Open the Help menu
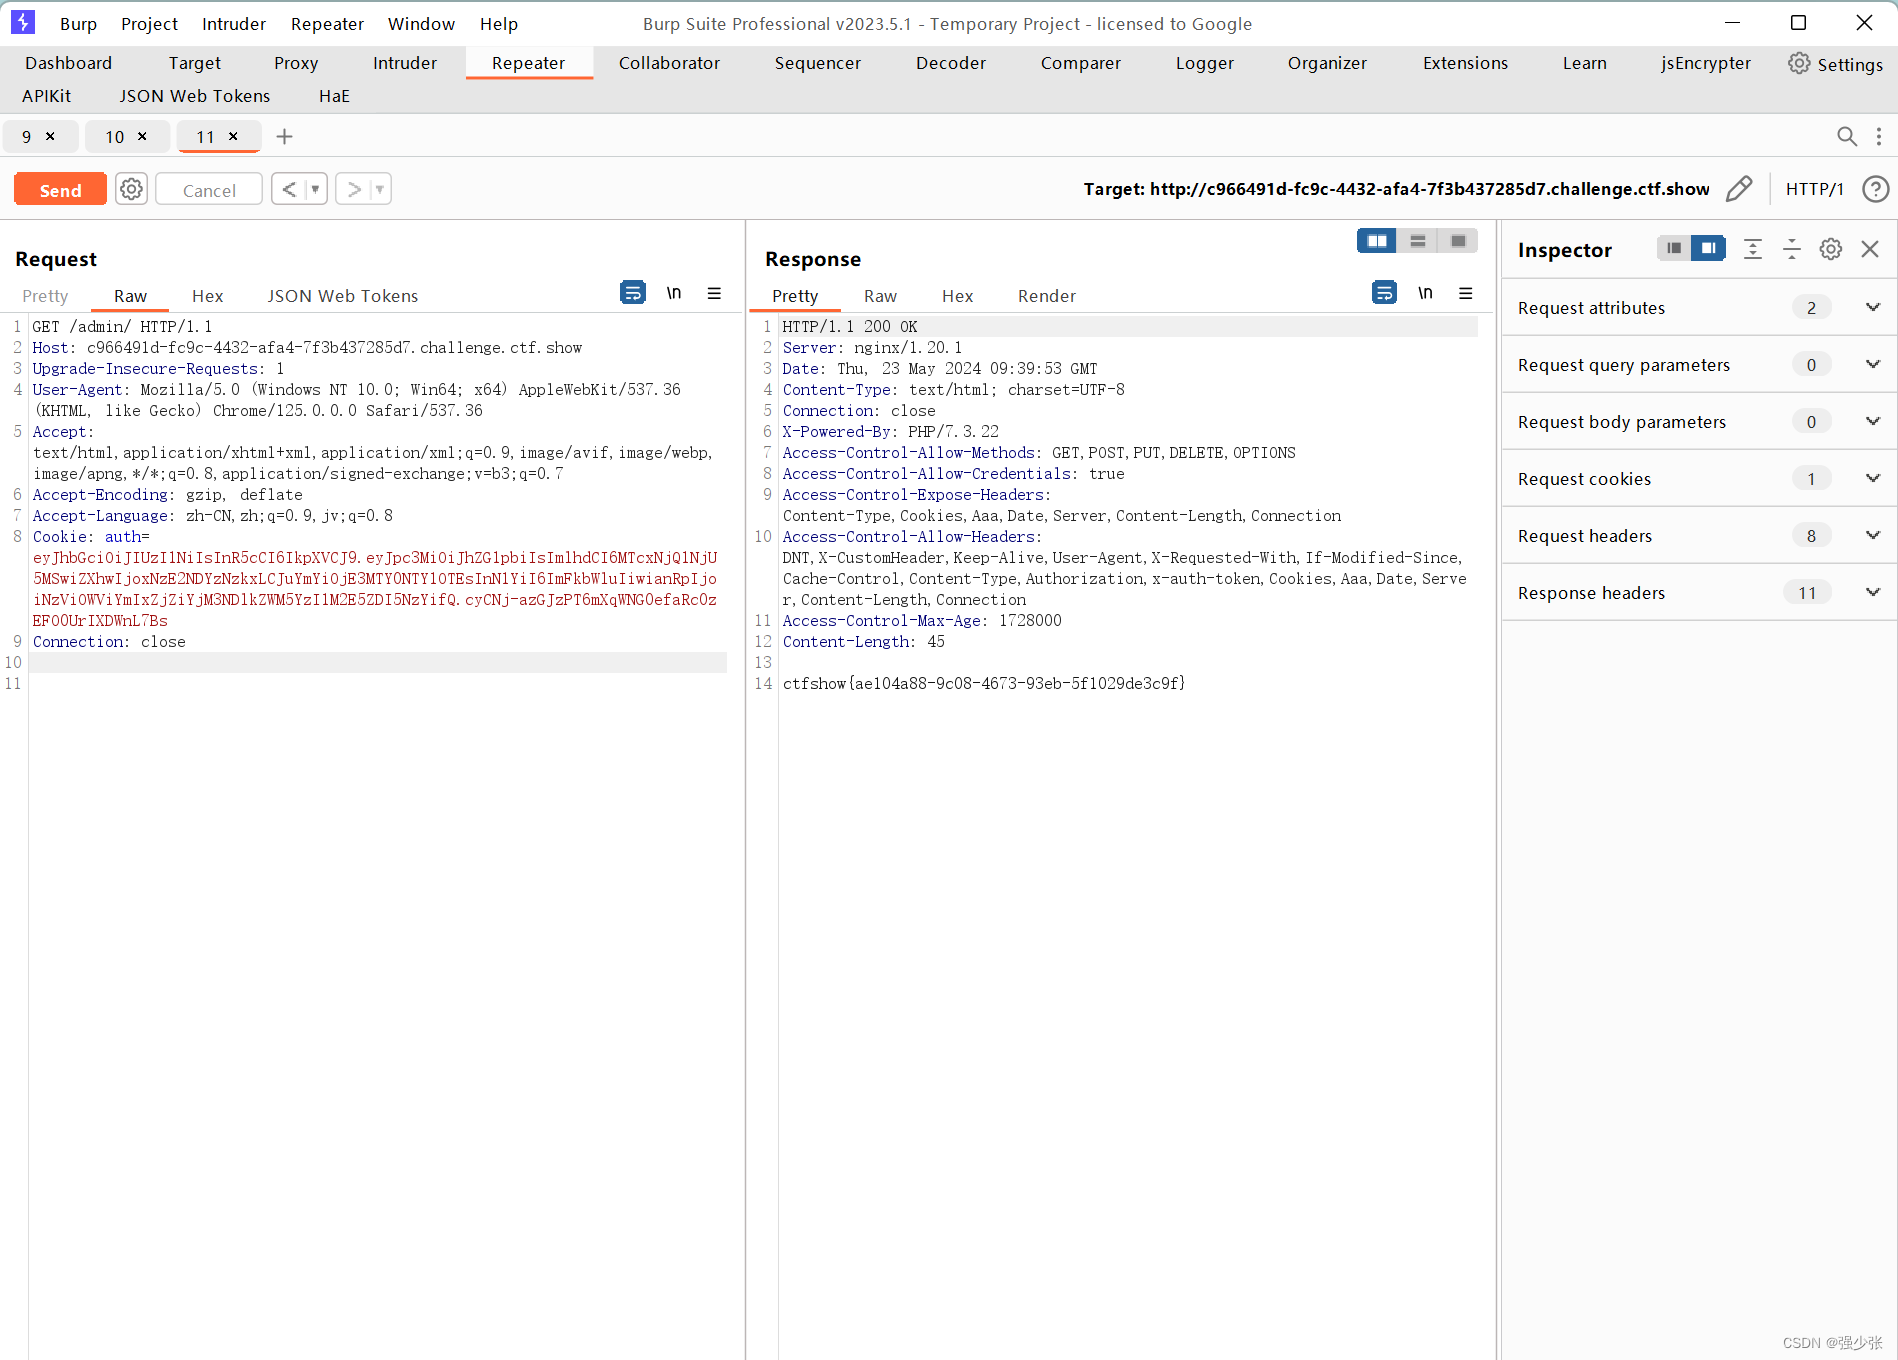1898x1360 pixels. click(498, 24)
